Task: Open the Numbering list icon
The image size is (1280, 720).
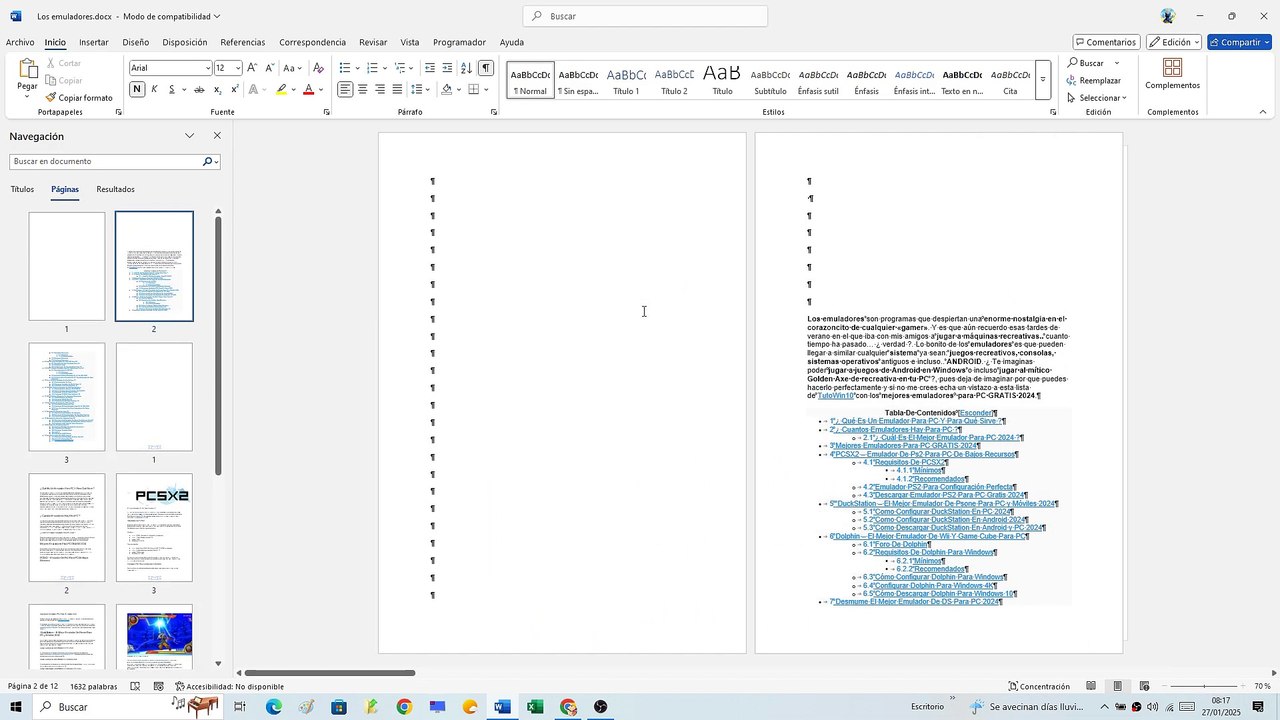Action: click(x=375, y=68)
